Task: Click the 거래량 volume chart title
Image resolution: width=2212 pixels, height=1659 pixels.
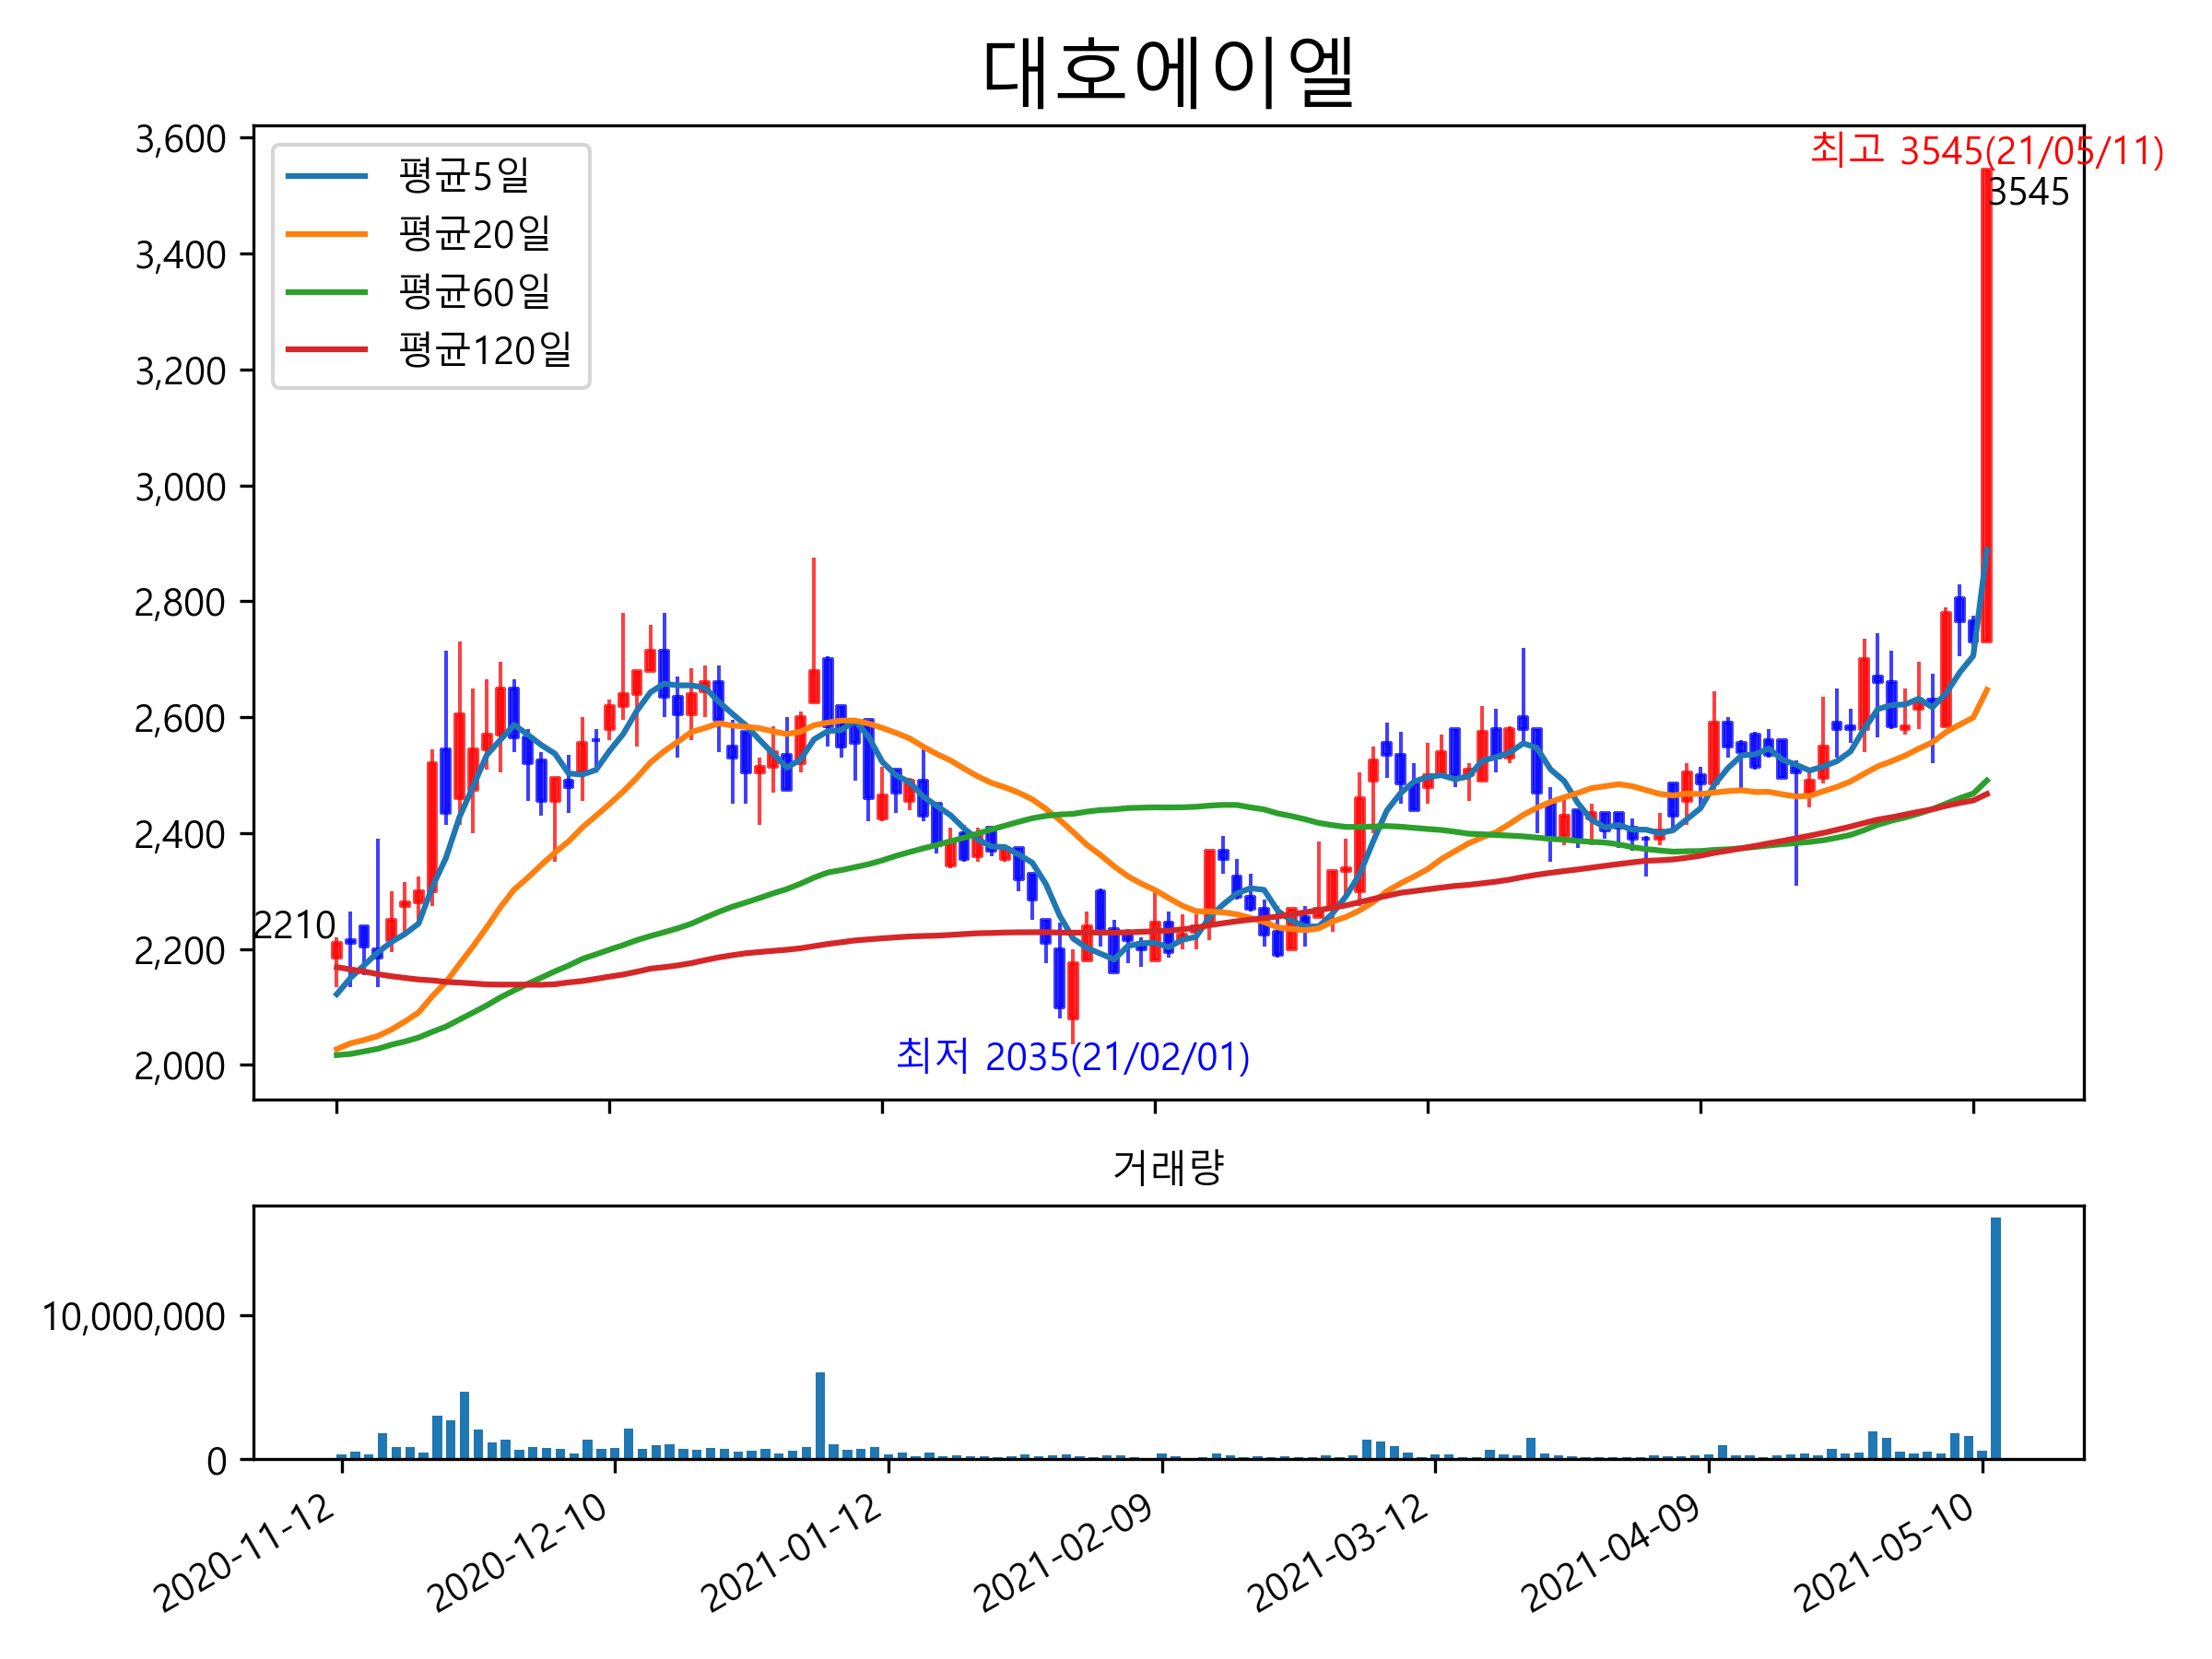Action: pos(1168,1167)
